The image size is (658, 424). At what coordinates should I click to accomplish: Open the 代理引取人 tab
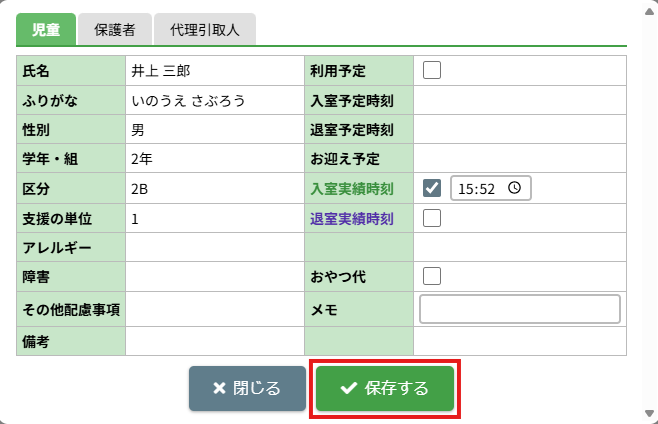click(205, 30)
